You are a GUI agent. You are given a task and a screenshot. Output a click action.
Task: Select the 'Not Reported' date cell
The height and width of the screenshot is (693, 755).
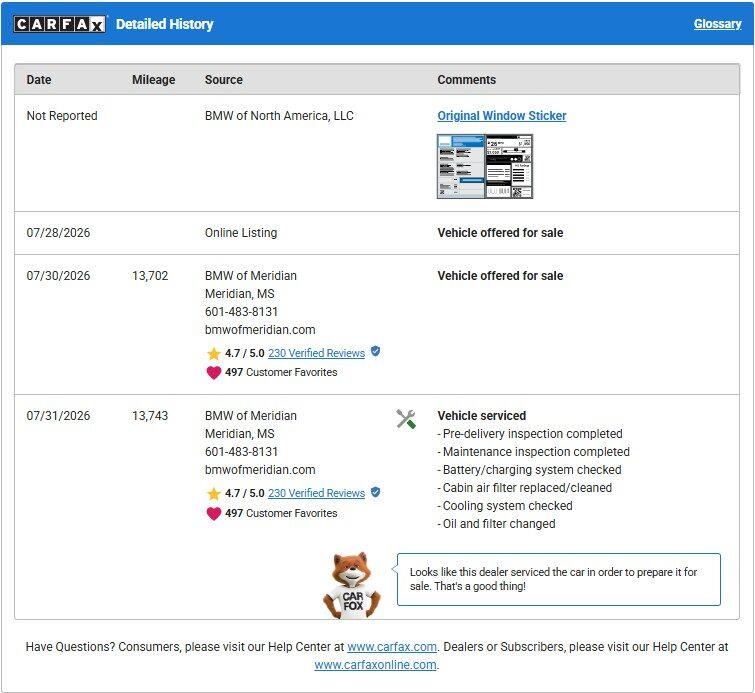click(62, 116)
